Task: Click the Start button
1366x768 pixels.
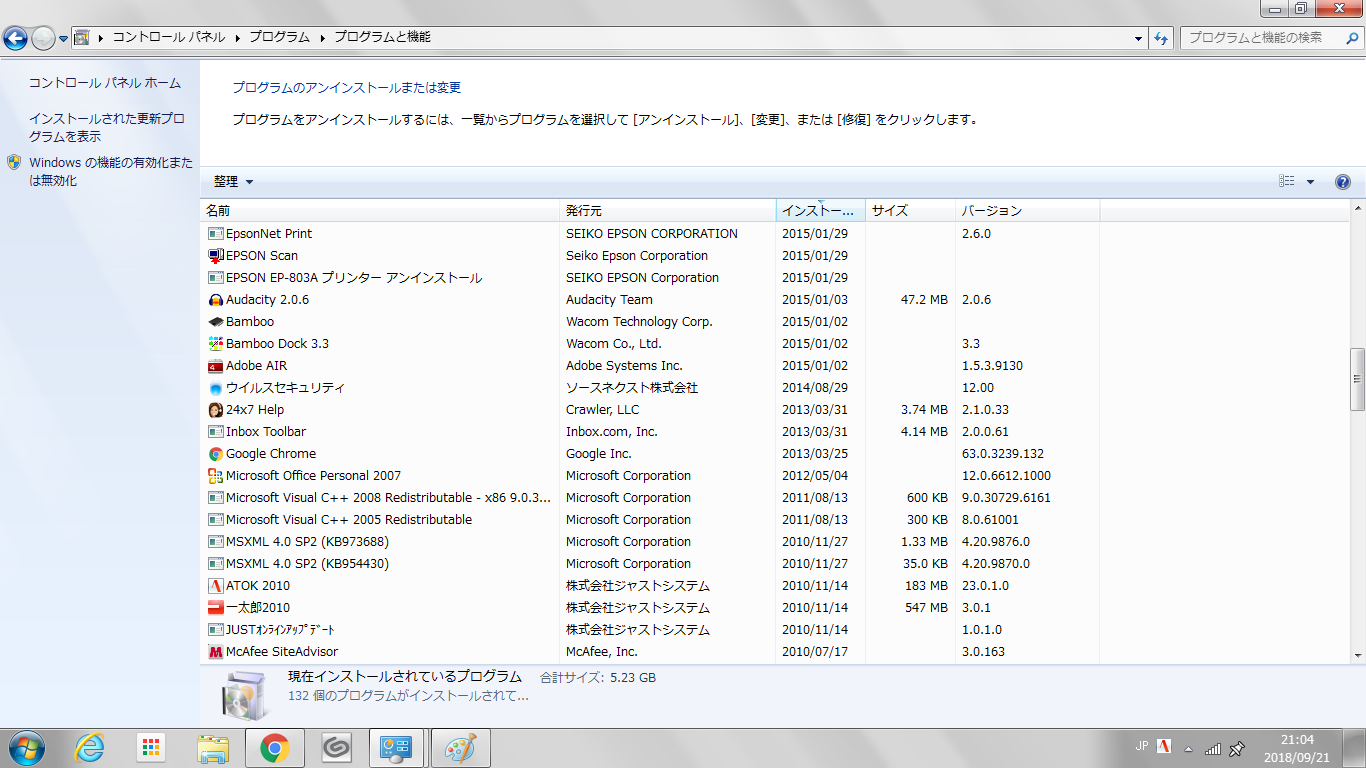Action: pyautogui.click(x=26, y=747)
